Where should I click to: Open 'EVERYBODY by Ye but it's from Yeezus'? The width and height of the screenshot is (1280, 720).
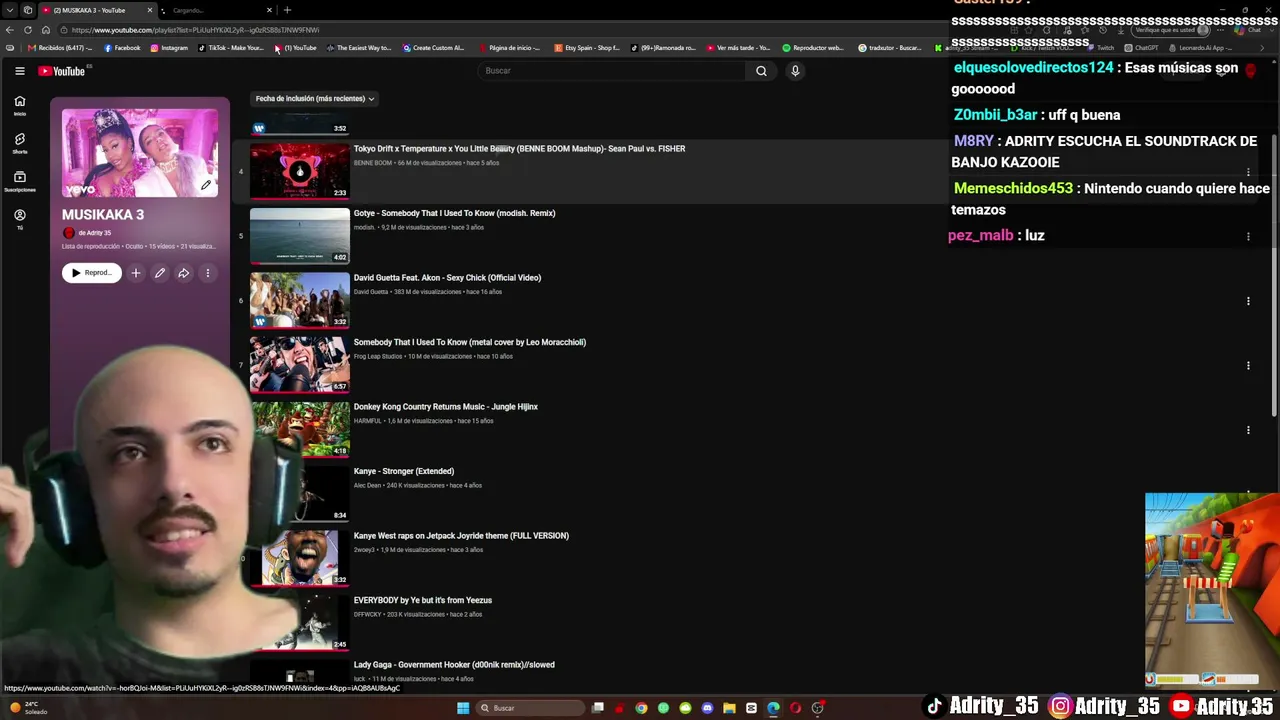point(423,600)
